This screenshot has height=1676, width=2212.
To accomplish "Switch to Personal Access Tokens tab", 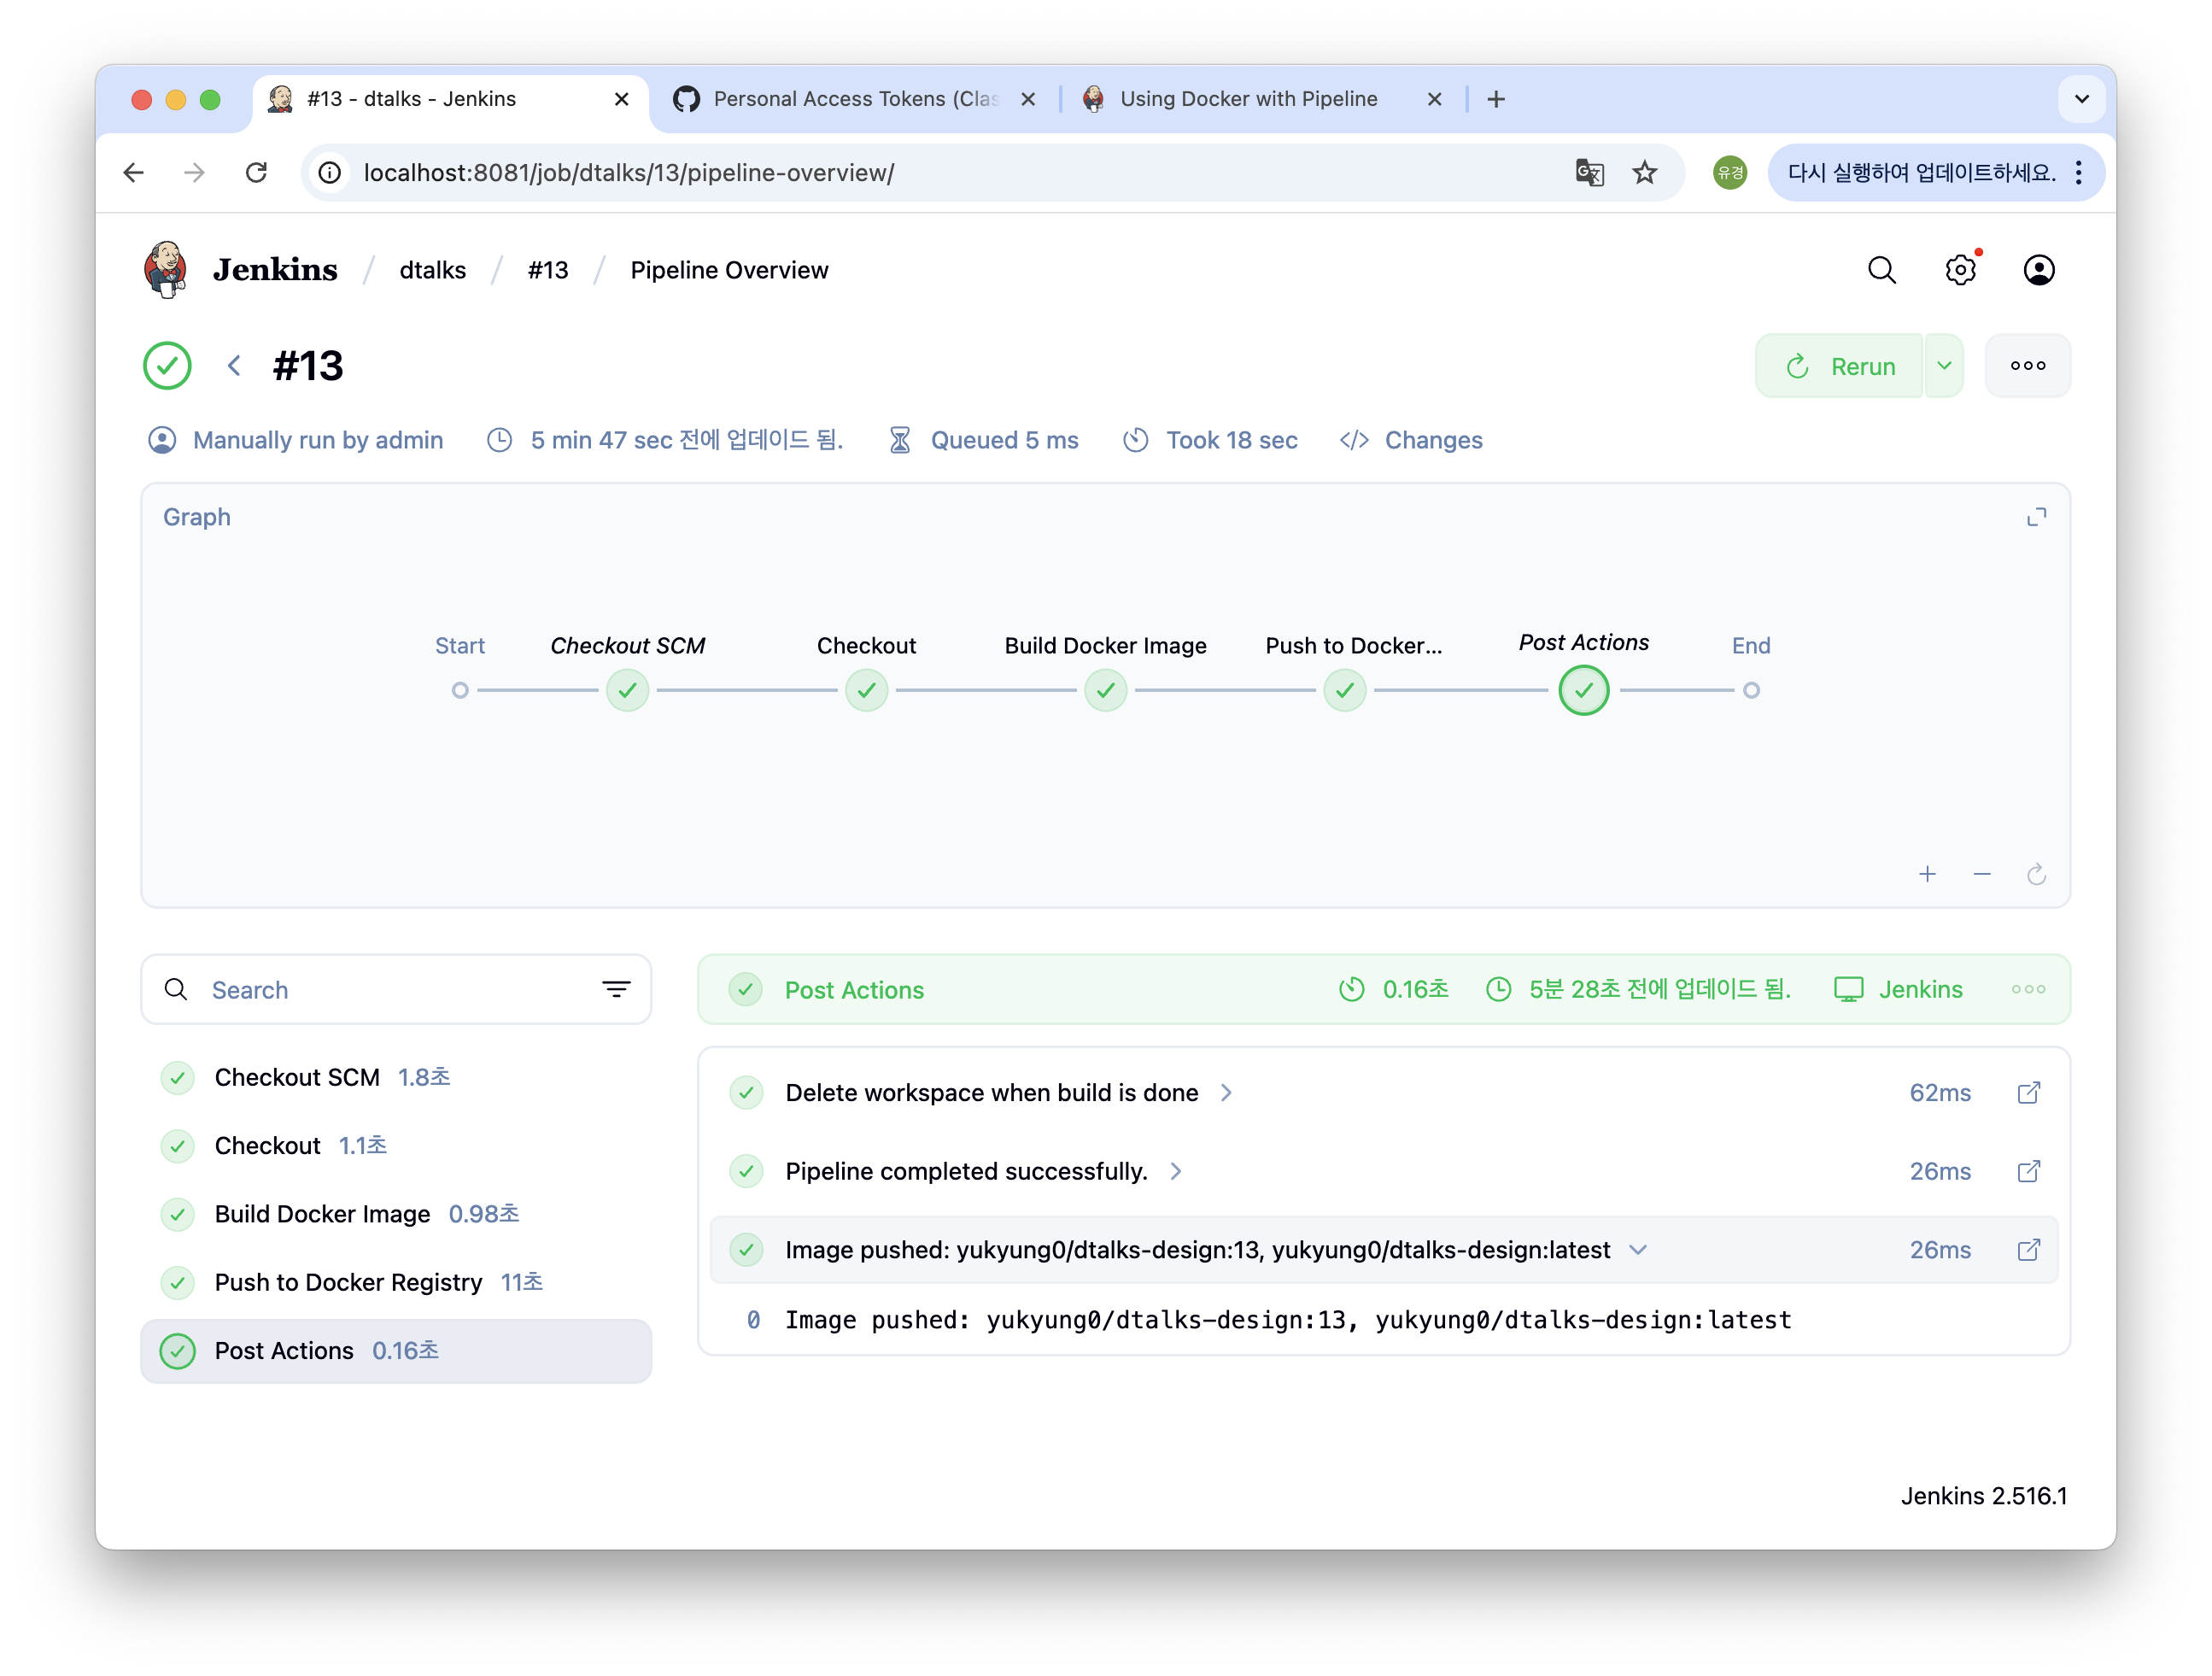I will 855,99.
